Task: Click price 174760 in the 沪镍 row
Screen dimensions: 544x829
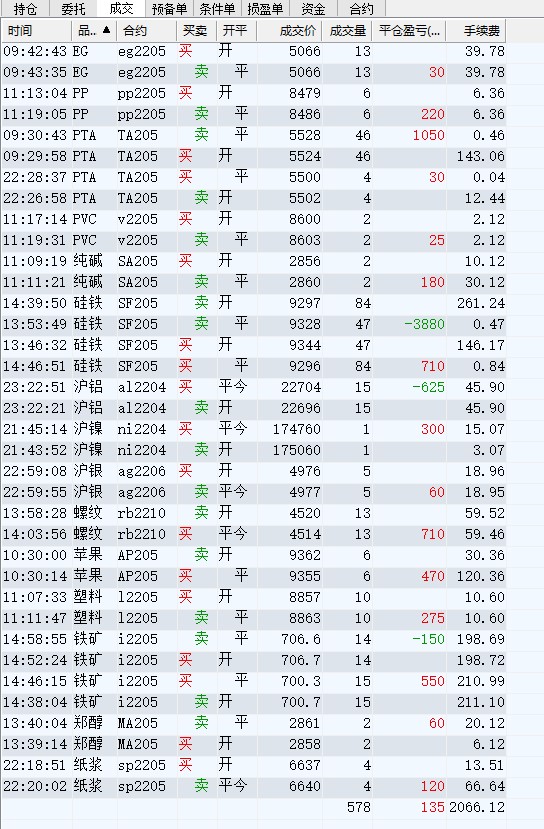Action: [297, 429]
